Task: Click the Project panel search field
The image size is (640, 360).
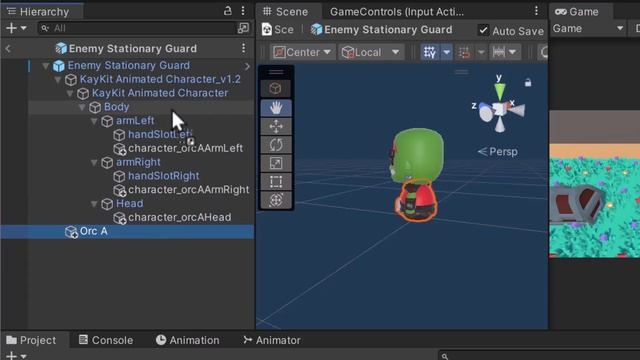Action: coord(539,356)
